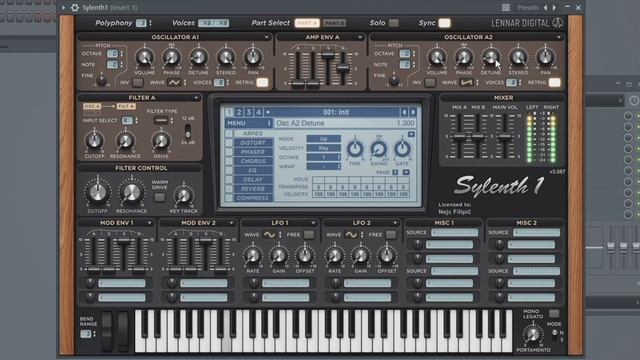Viewport: 640px width, 360px height.
Task: Switch to preset bank tab 2
Action: tap(239, 112)
